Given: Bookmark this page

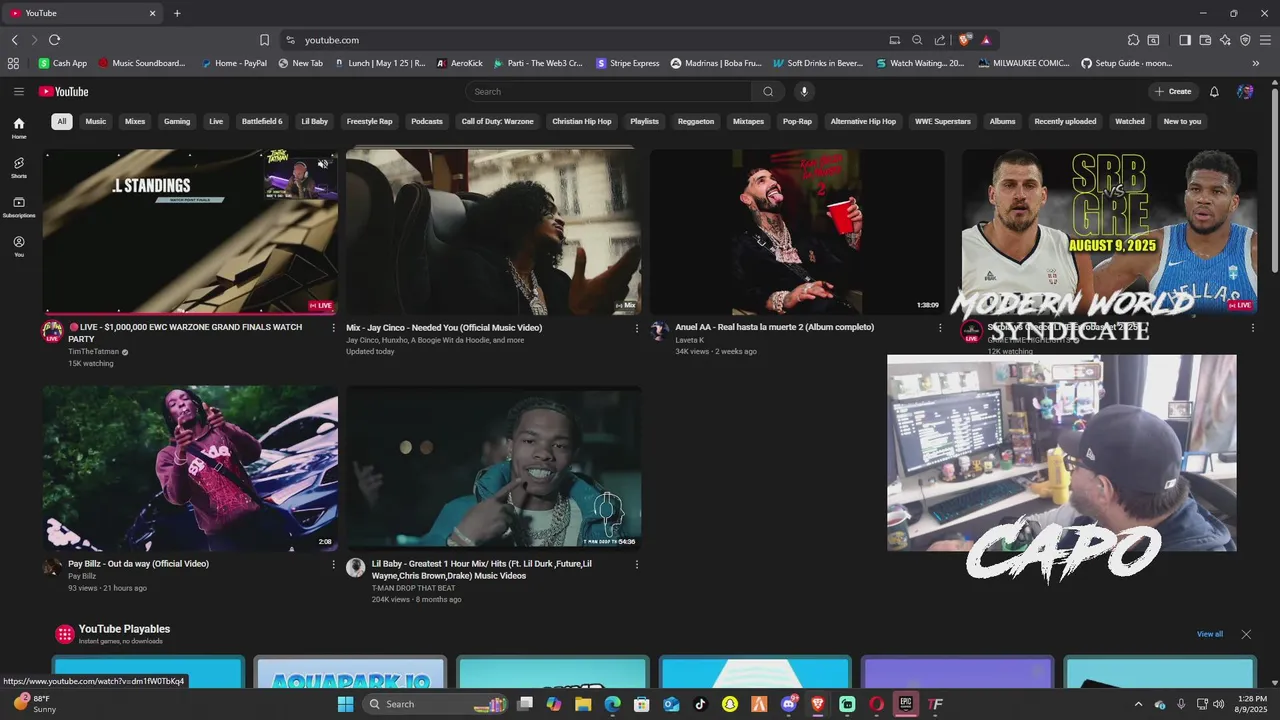Looking at the screenshot, I should pyautogui.click(x=264, y=40).
